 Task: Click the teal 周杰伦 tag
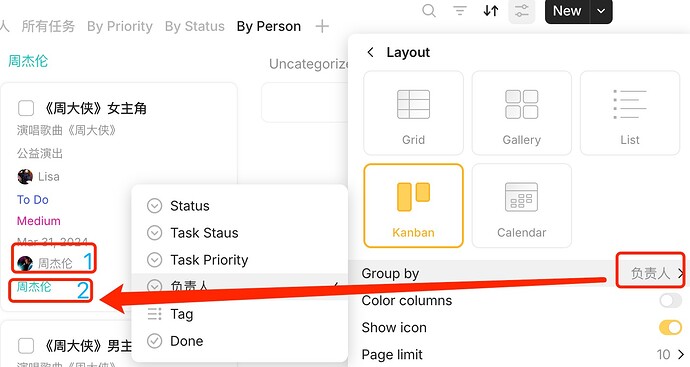tap(34, 287)
